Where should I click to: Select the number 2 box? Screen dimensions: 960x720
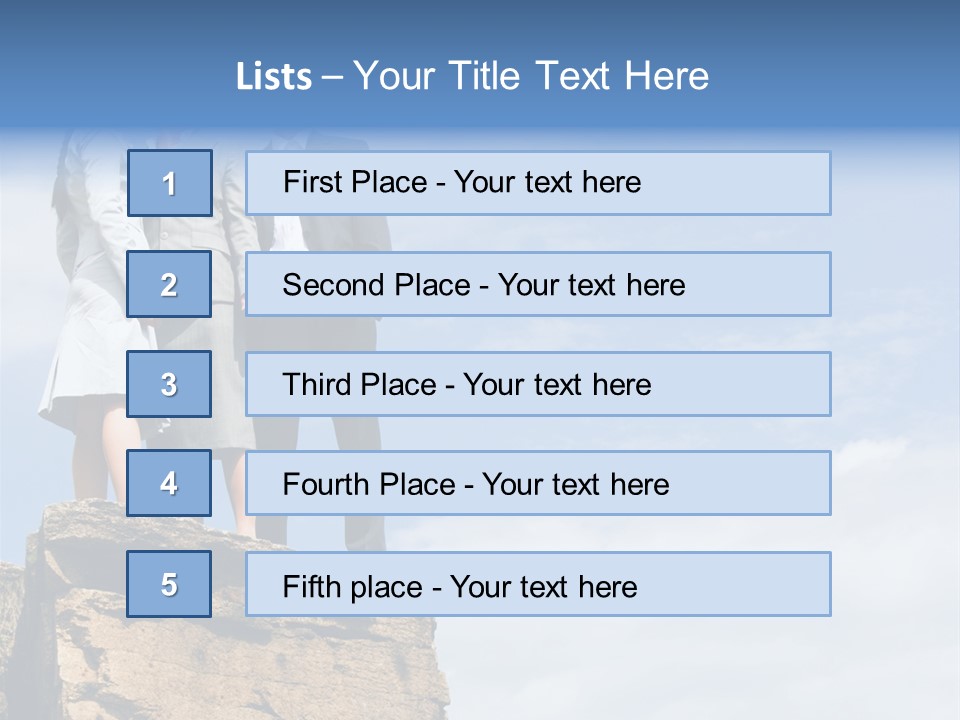[x=169, y=284]
